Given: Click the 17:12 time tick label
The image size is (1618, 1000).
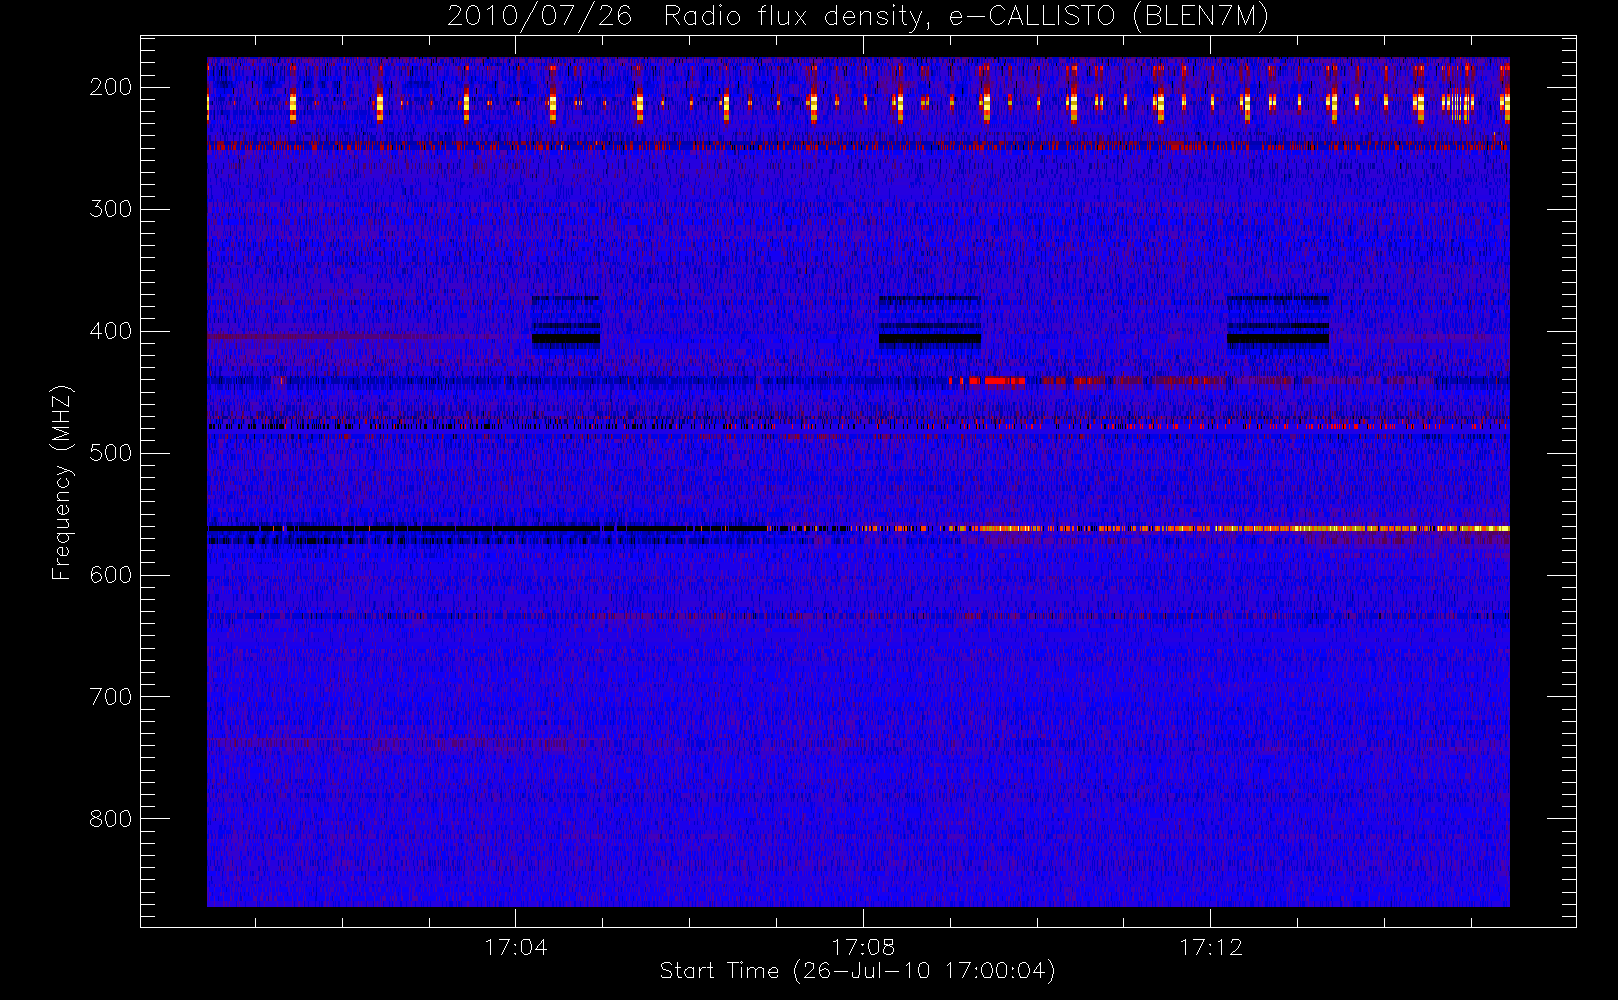Looking at the screenshot, I should (x=1211, y=947).
